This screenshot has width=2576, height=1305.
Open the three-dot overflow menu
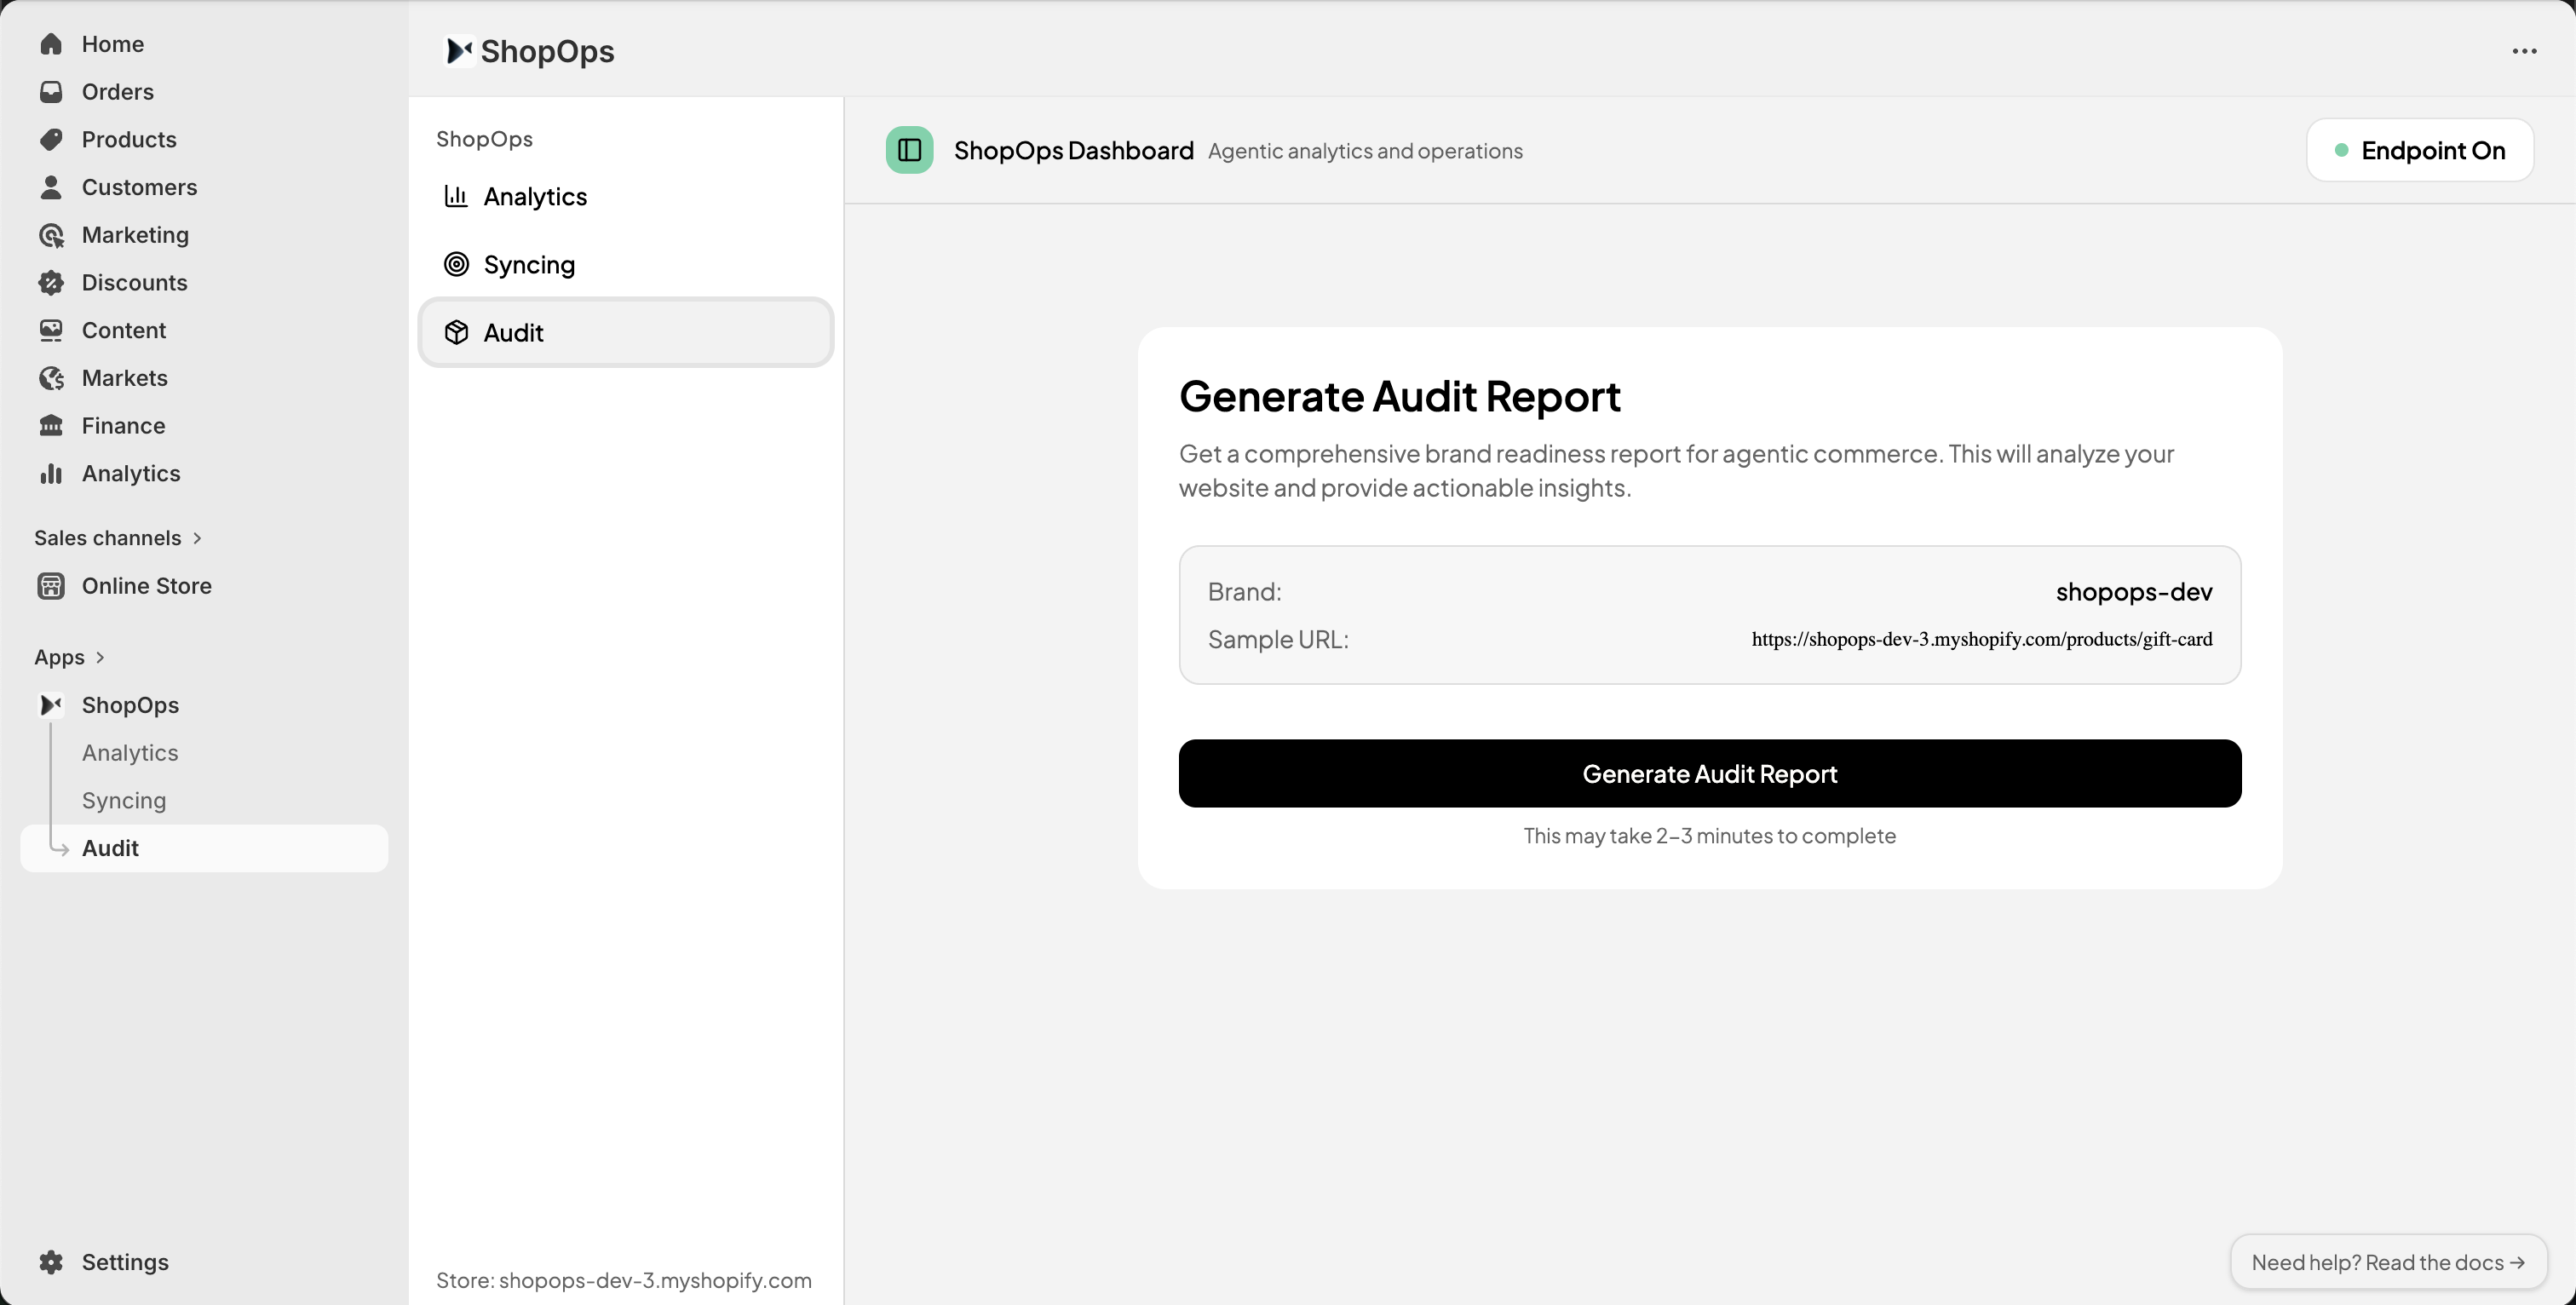tap(2524, 51)
